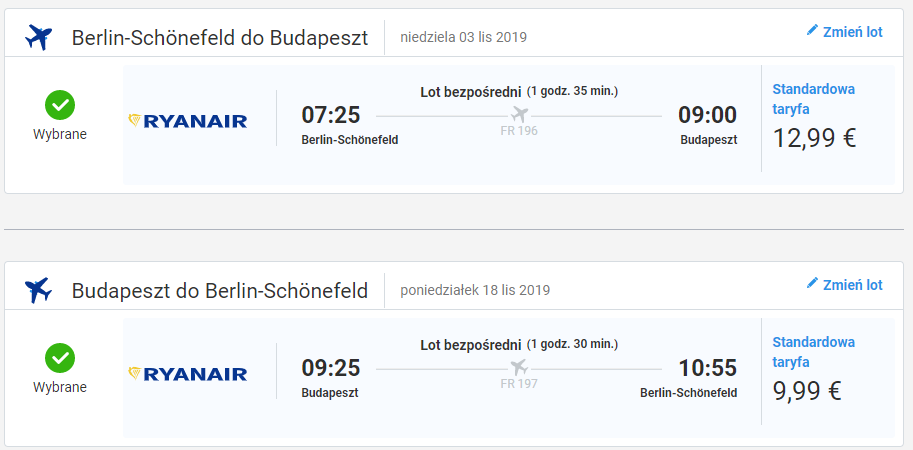The image size is (913, 450).
Task: Toggle the green Wybrane checkmark for the return flight
Action: click(x=60, y=358)
